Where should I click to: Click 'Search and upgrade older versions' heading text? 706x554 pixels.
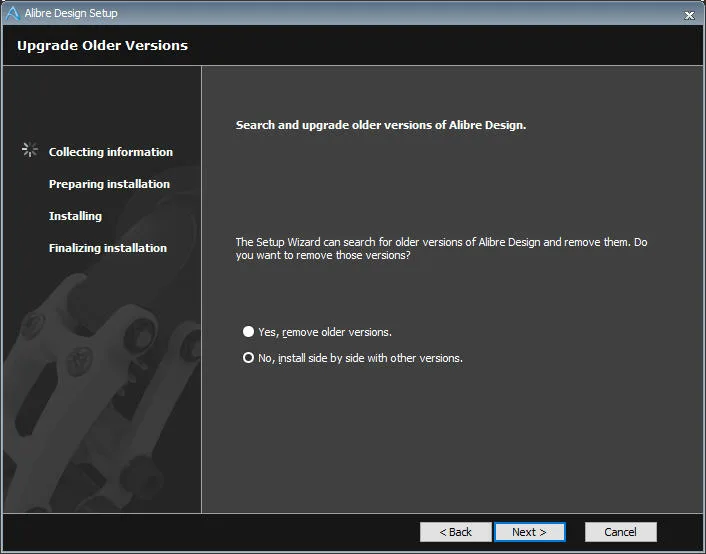click(381, 125)
